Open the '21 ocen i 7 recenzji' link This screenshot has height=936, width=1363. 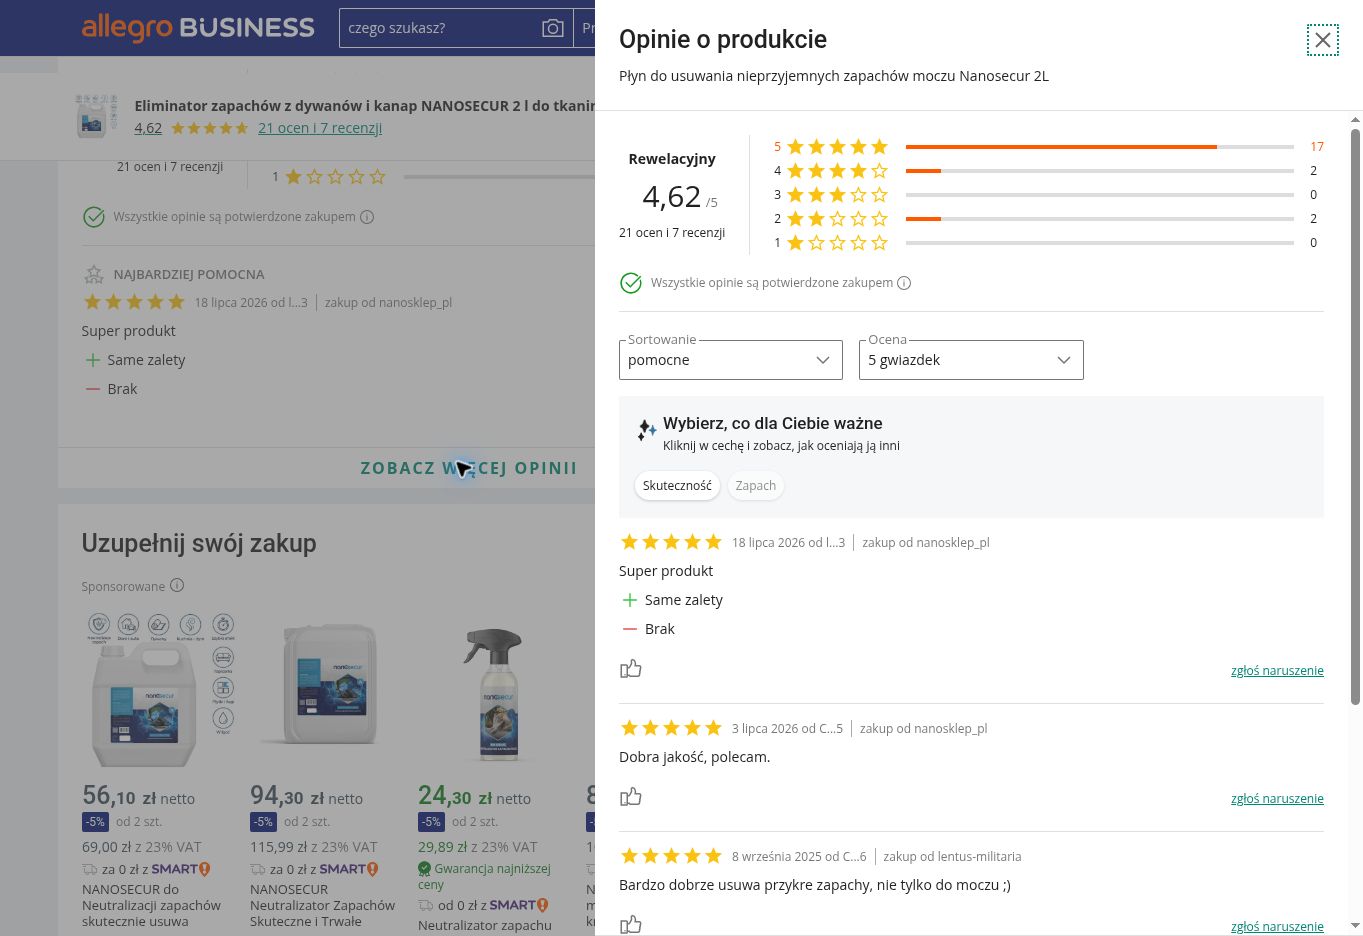[x=320, y=128]
